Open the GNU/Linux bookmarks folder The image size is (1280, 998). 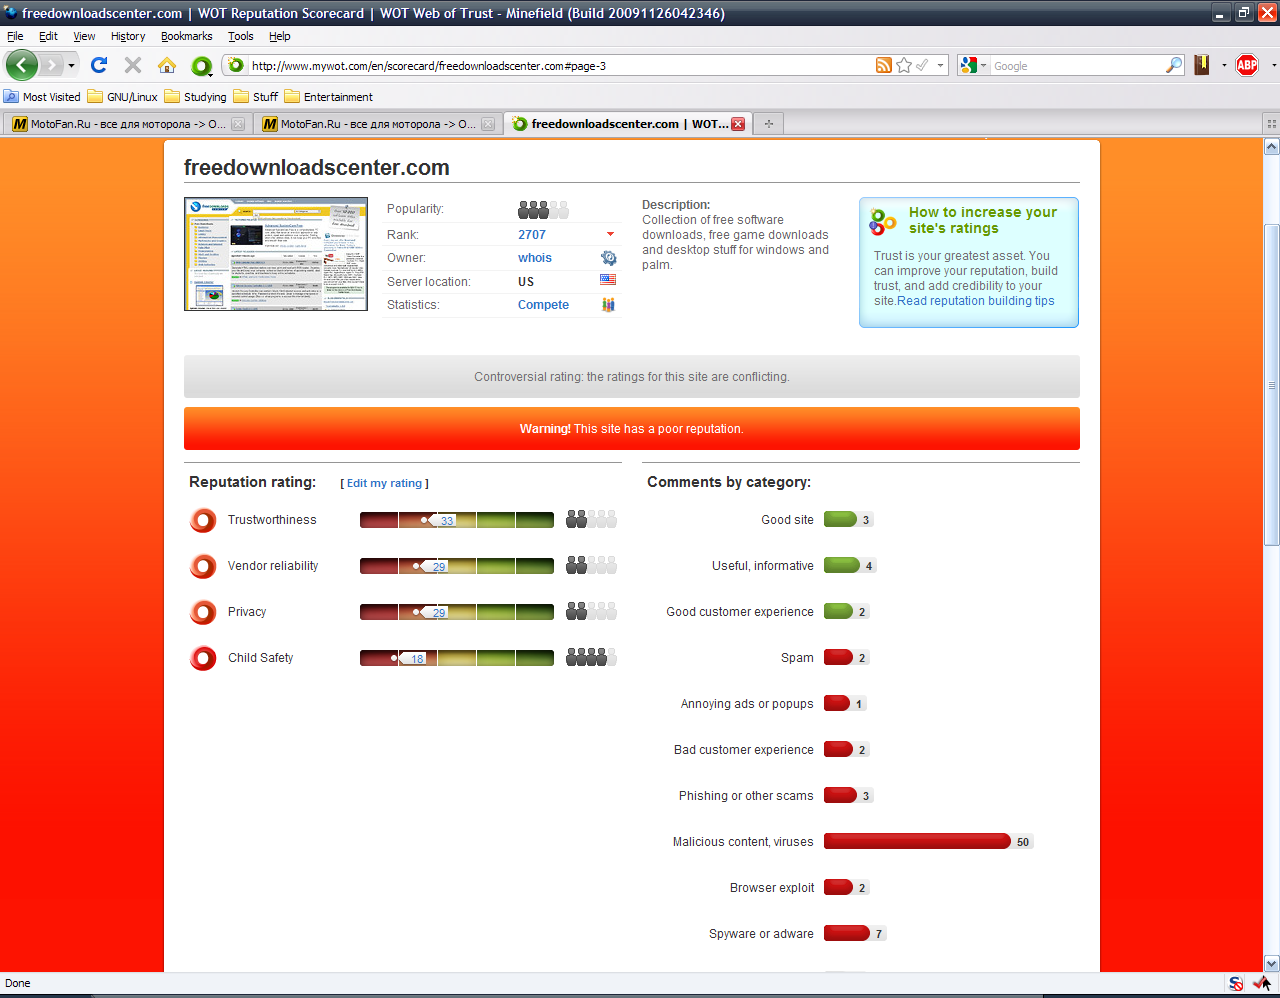click(122, 97)
